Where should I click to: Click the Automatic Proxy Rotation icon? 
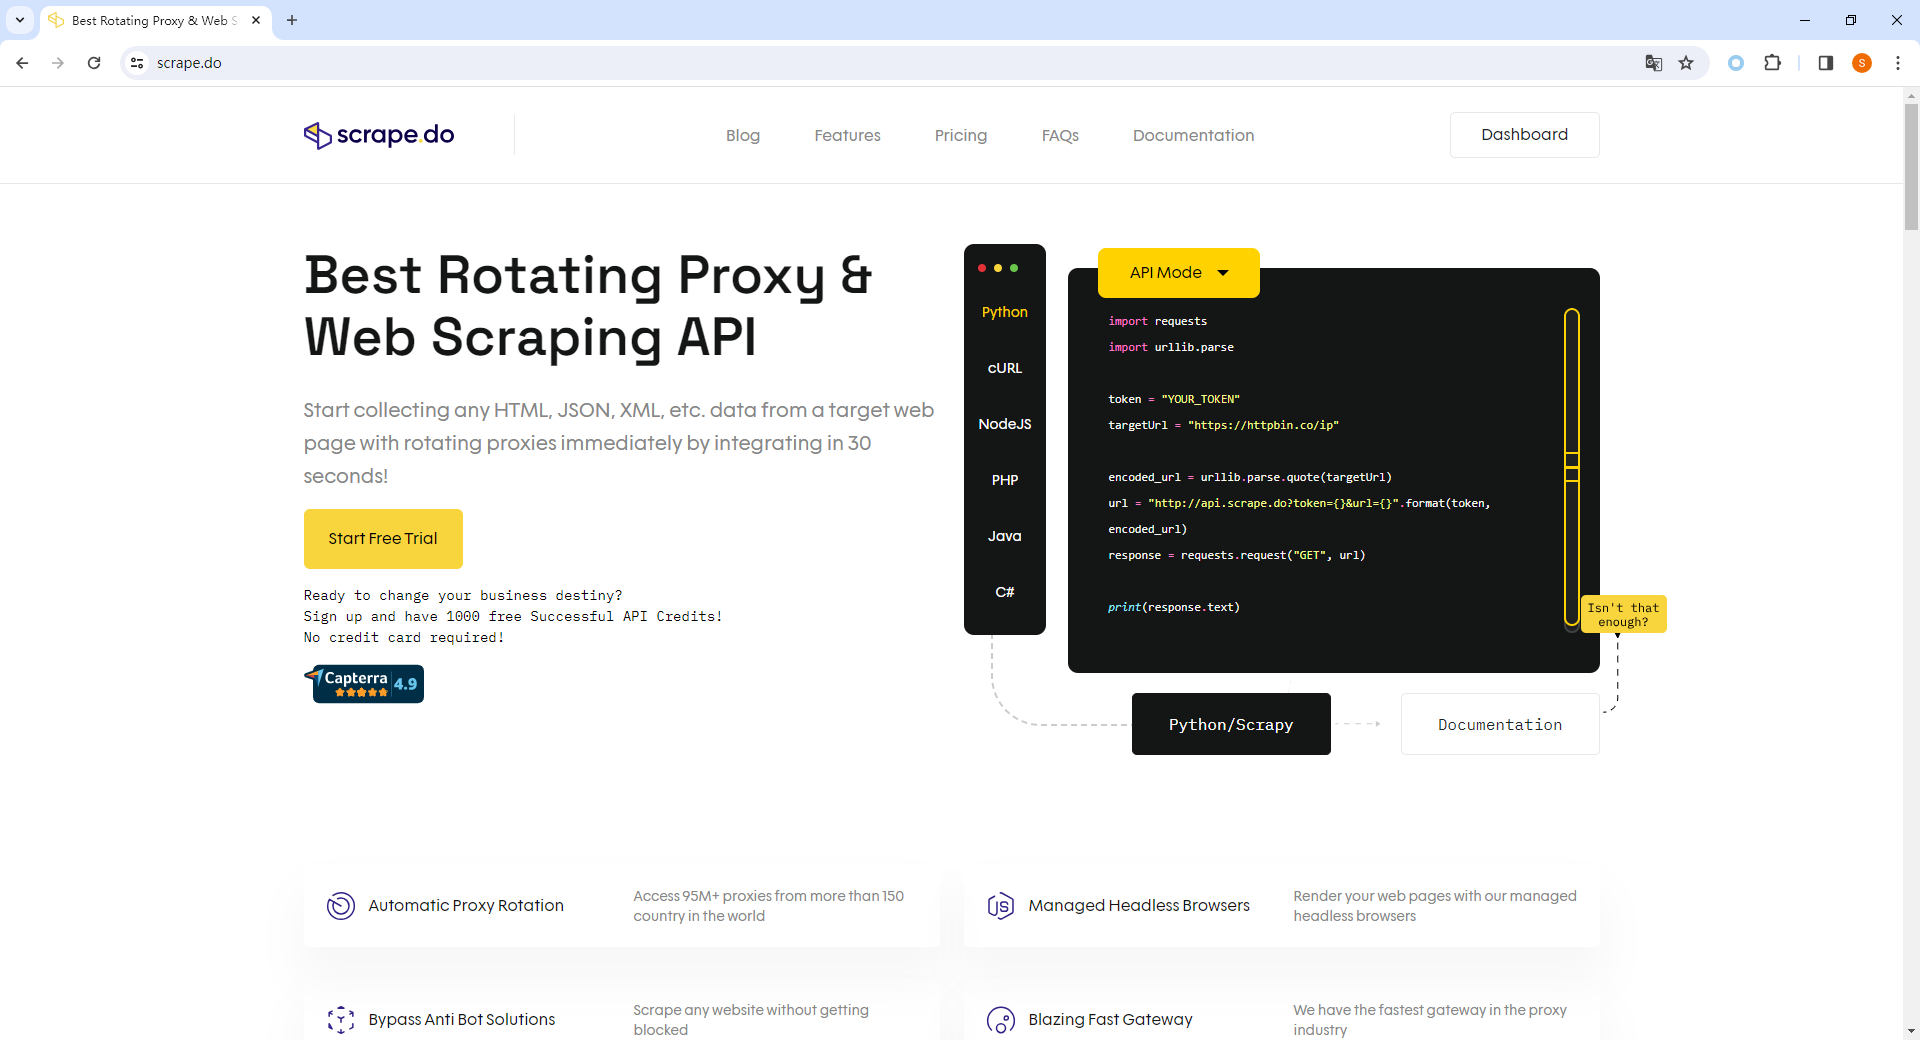pyautogui.click(x=341, y=906)
